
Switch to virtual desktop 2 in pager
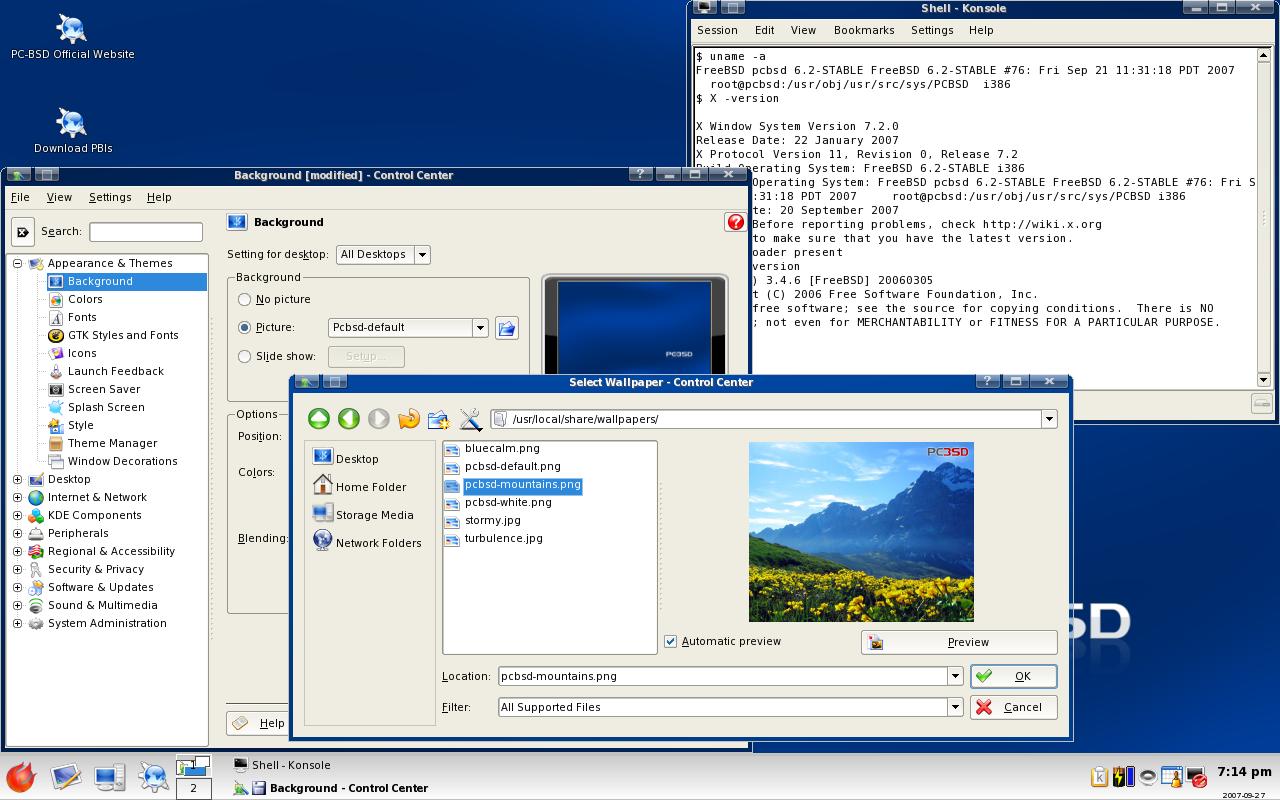pos(193,788)
